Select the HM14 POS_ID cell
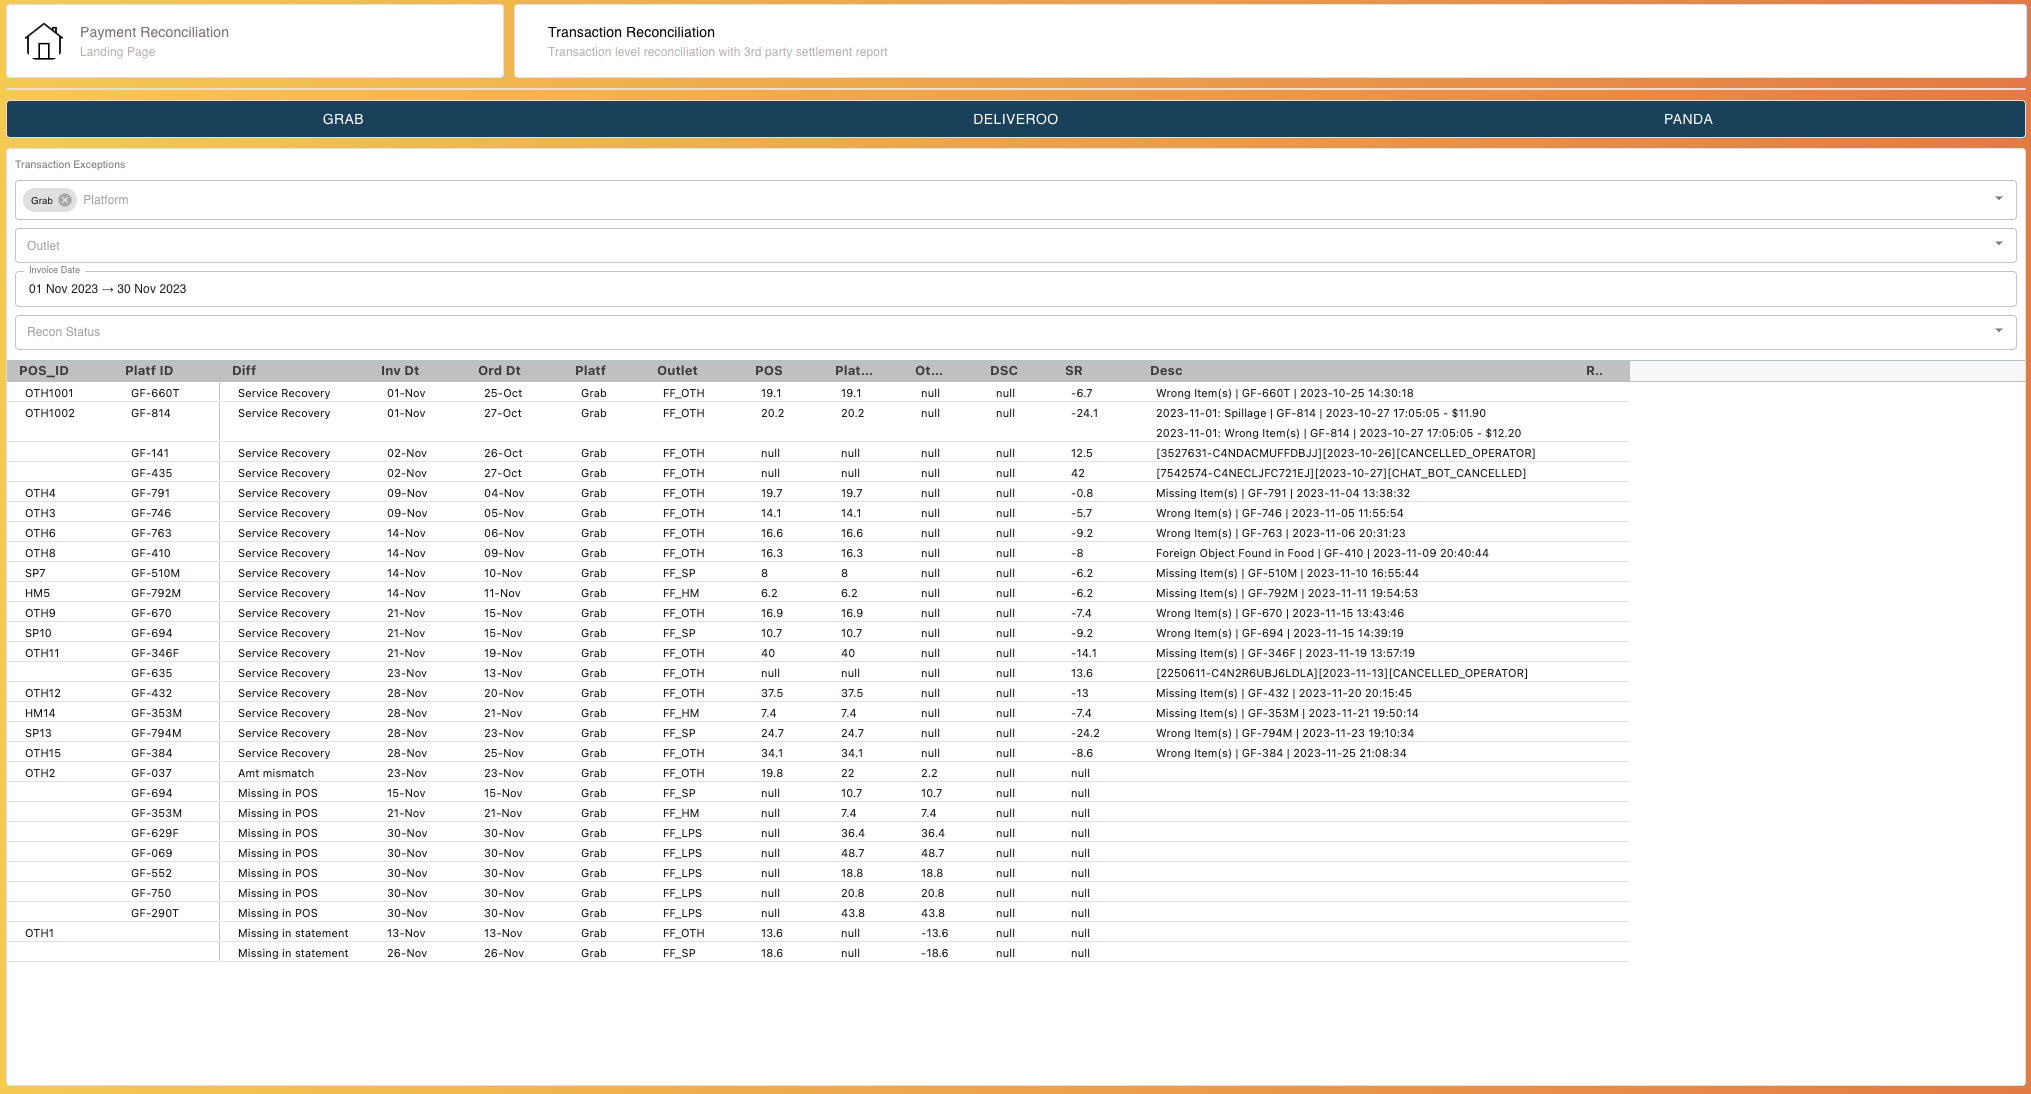Image resolution: width=2031 pixels, height=1094 pixels. pos(40,713)
